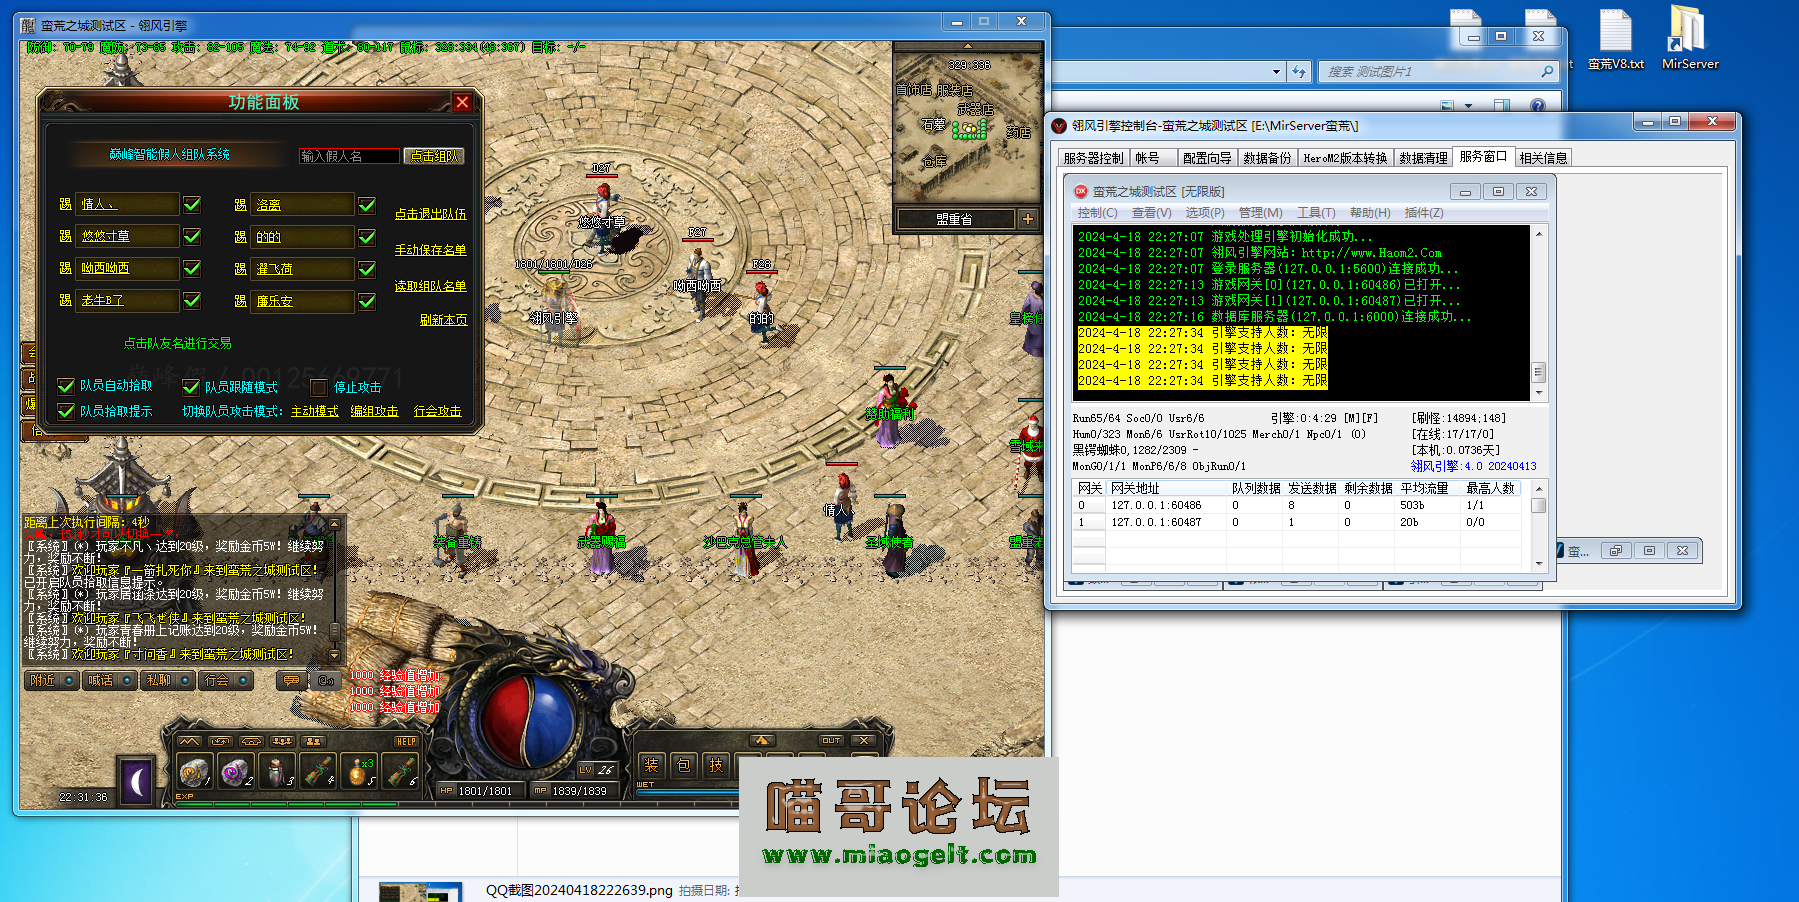Click the scroll item in quick slot 1

click(193, 771)
